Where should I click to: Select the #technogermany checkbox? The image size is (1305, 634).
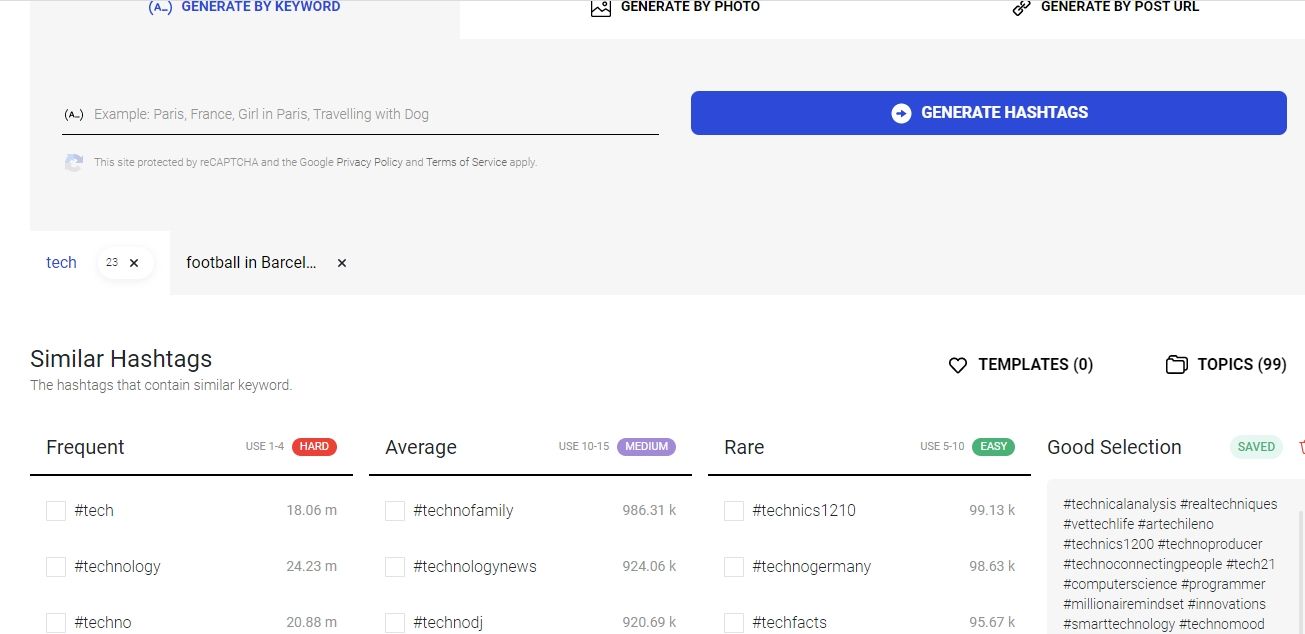(734, 567)
